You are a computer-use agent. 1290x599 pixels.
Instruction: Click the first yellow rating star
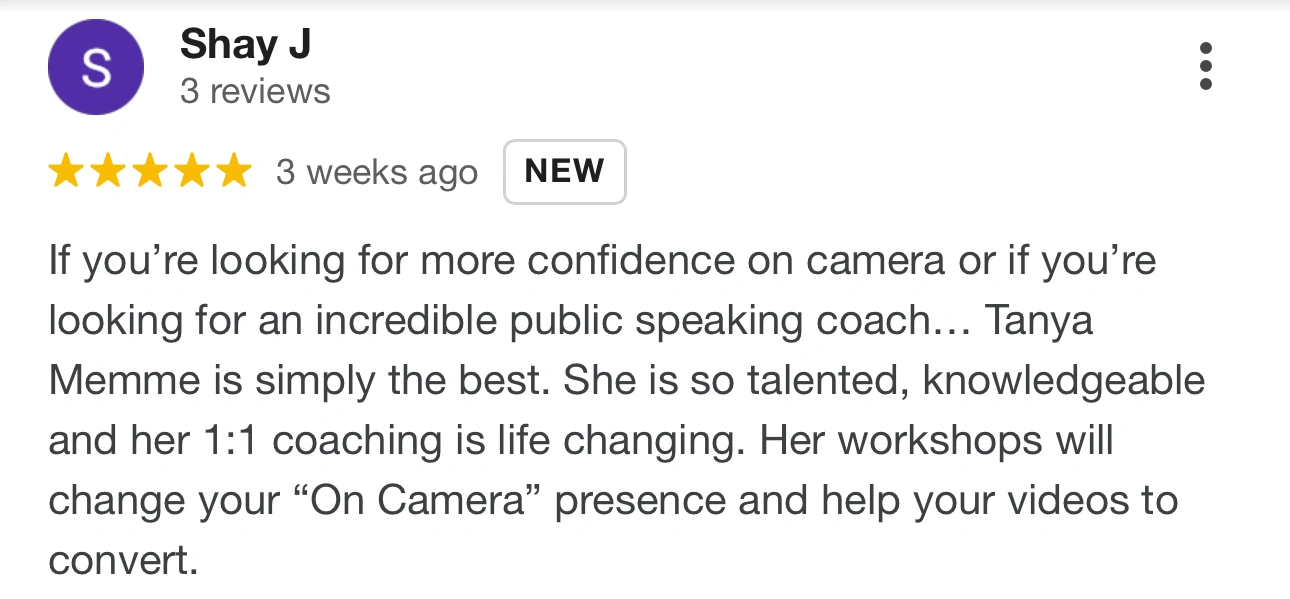click(x=67, y=171)
